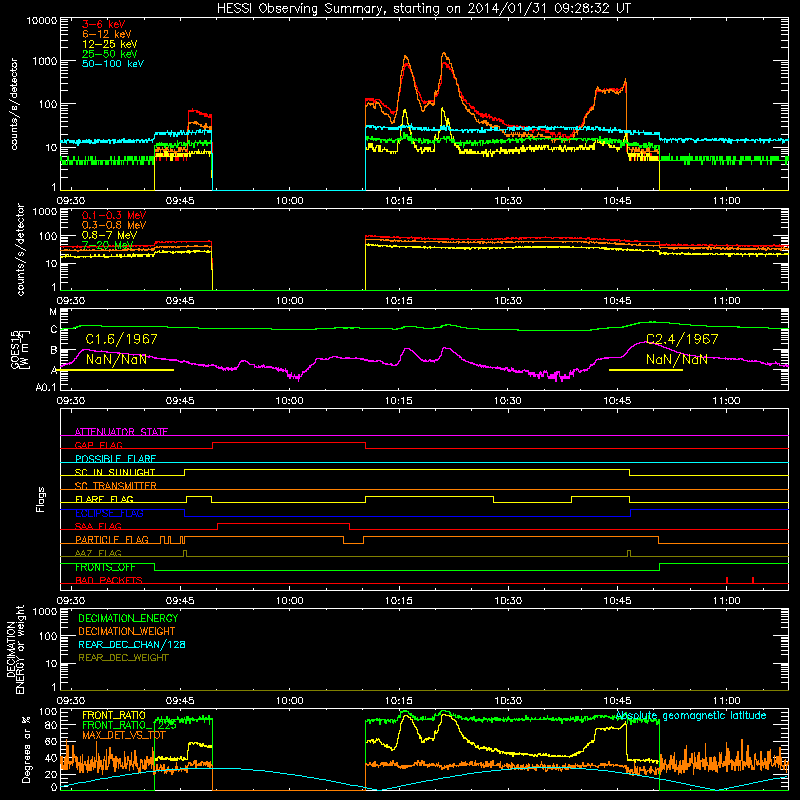Click the olive AAZ_FLAG label
800x800 pixels.
pos(98,553)
